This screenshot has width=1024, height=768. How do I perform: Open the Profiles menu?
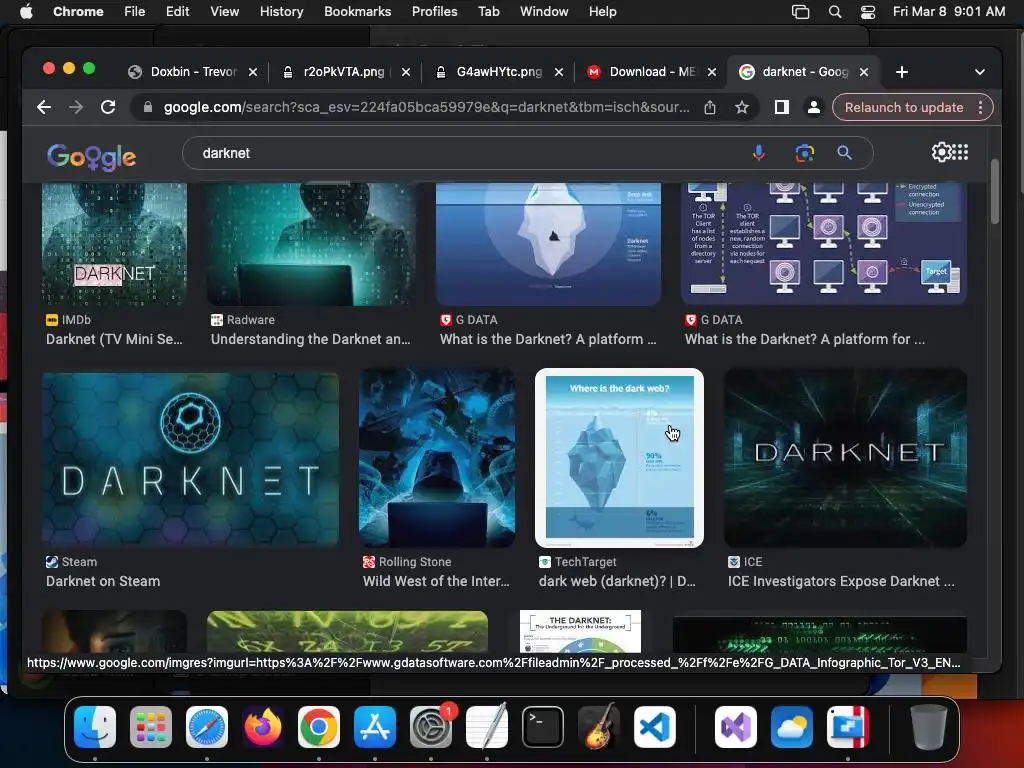coord(434,12)
